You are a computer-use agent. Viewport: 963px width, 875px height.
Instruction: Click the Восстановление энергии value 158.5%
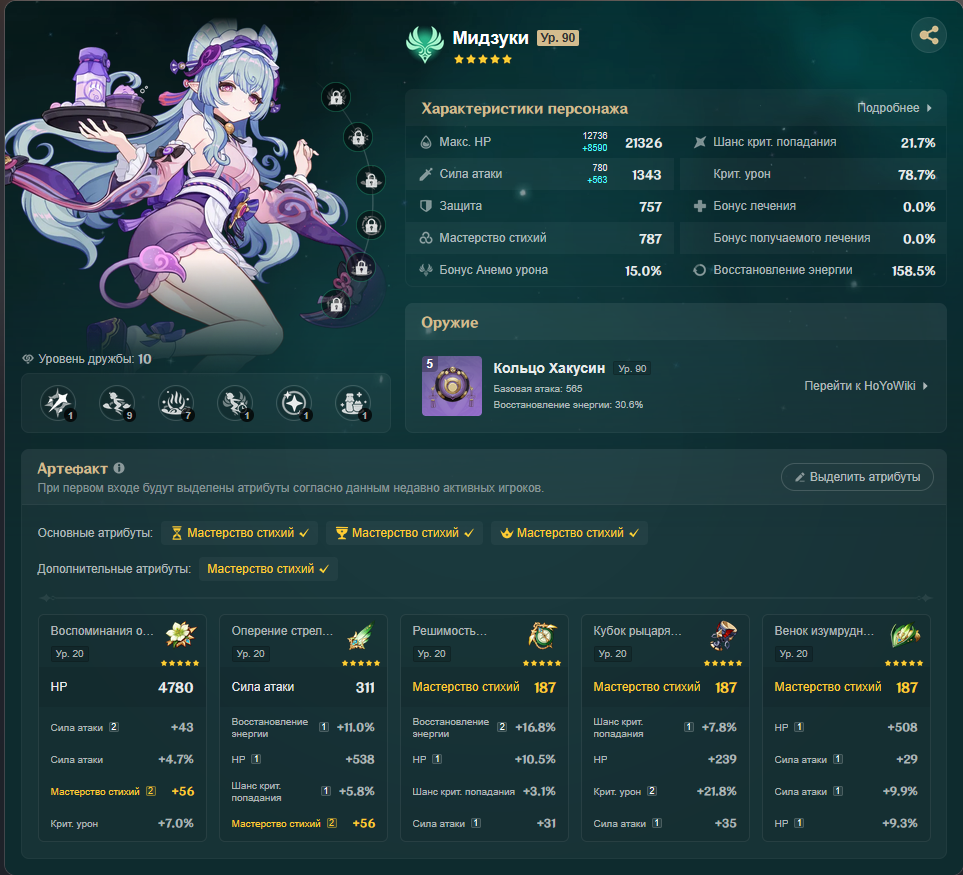(x=913, y=271)
